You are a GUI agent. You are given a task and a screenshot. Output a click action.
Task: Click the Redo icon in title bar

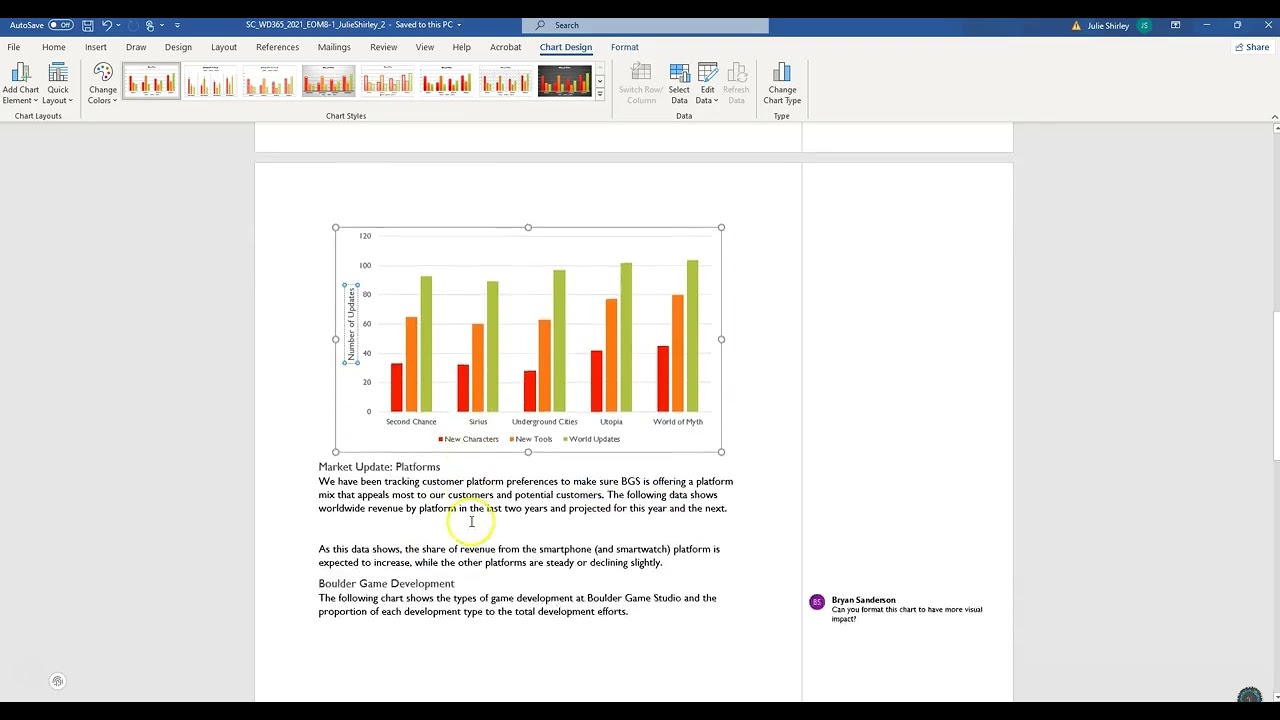133,25
